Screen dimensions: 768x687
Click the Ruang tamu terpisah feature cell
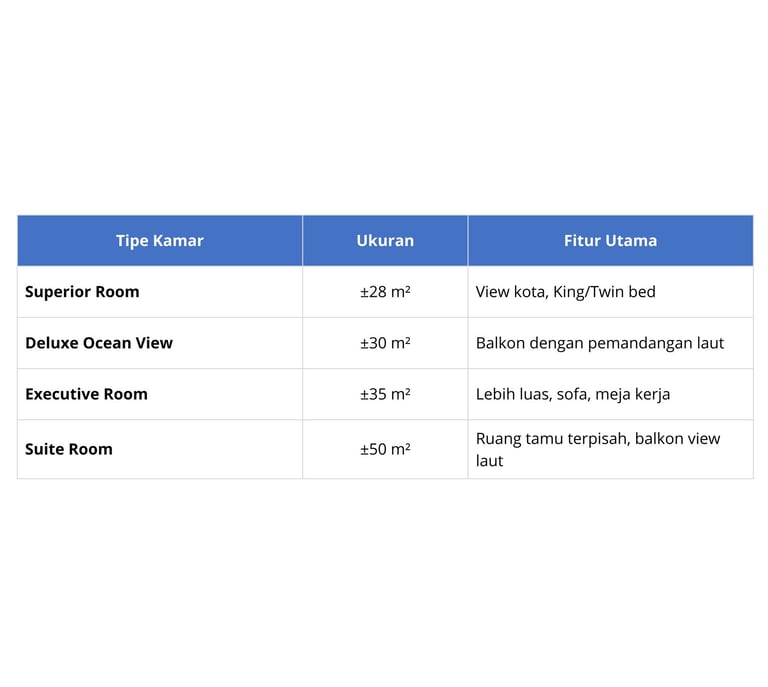(x=610, y=449)
